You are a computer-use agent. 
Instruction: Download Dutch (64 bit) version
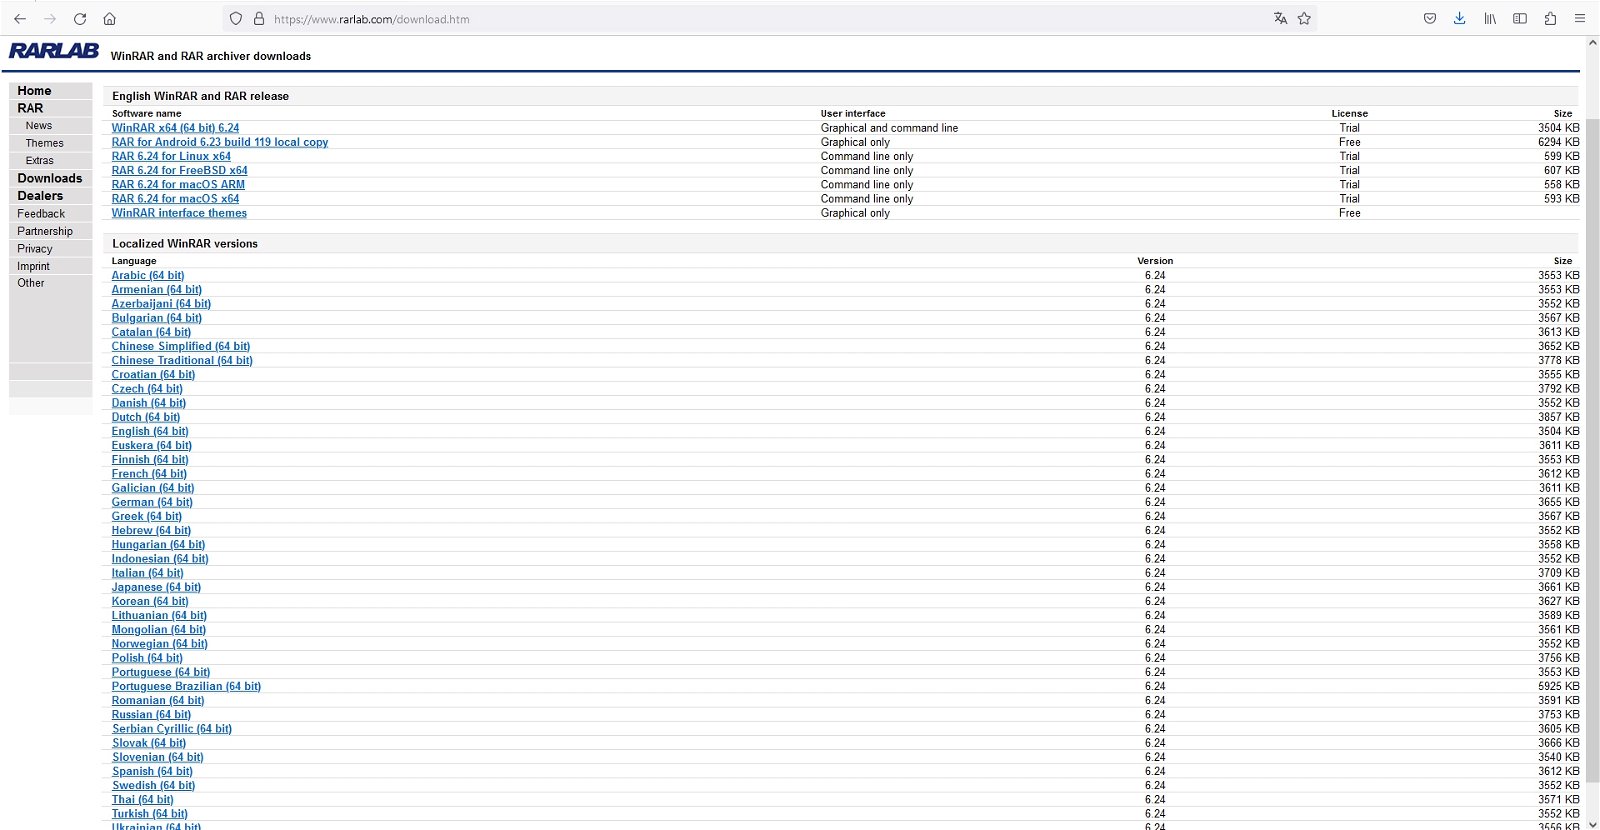coord(146,417)
